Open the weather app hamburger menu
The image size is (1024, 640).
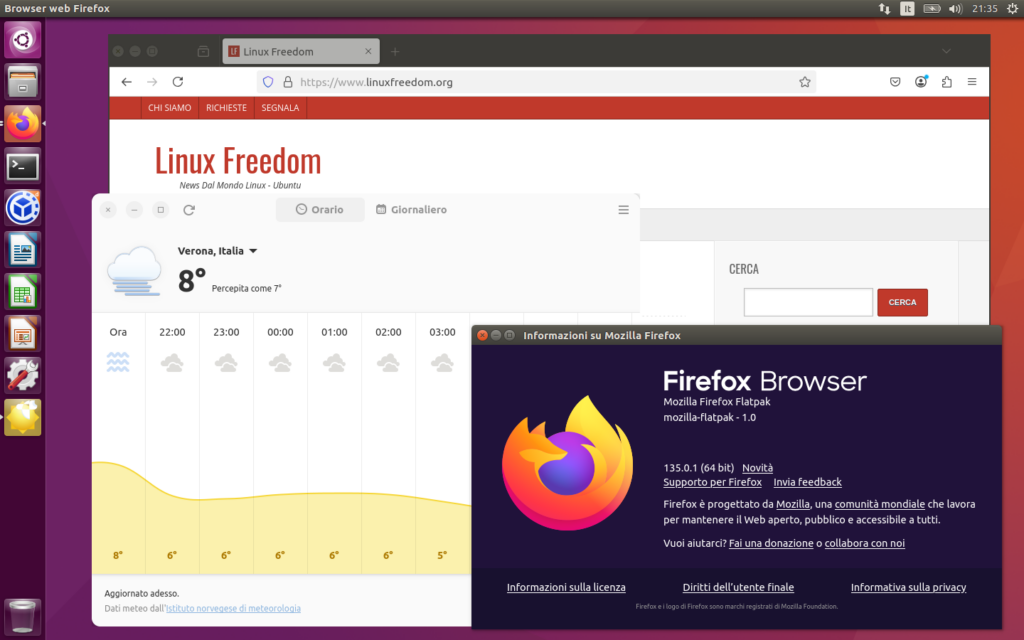click(623, 210)
